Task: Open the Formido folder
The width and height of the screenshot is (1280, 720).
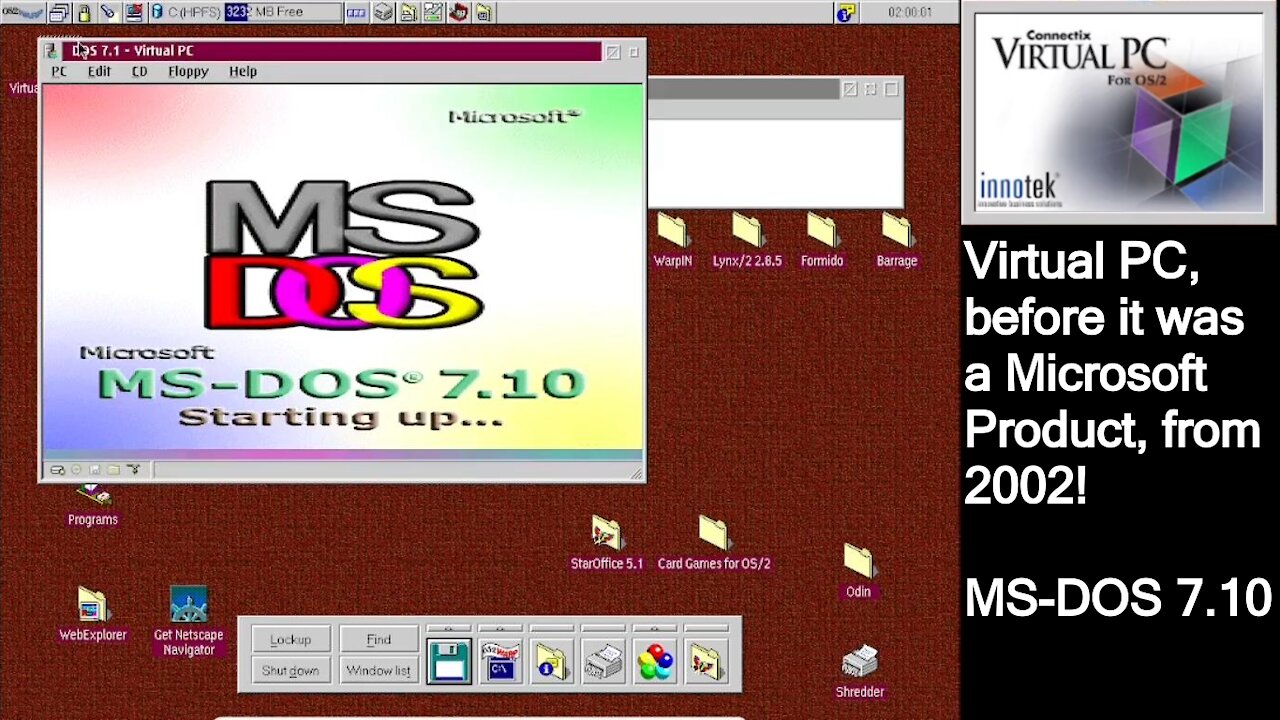Action: pos(822,241)
